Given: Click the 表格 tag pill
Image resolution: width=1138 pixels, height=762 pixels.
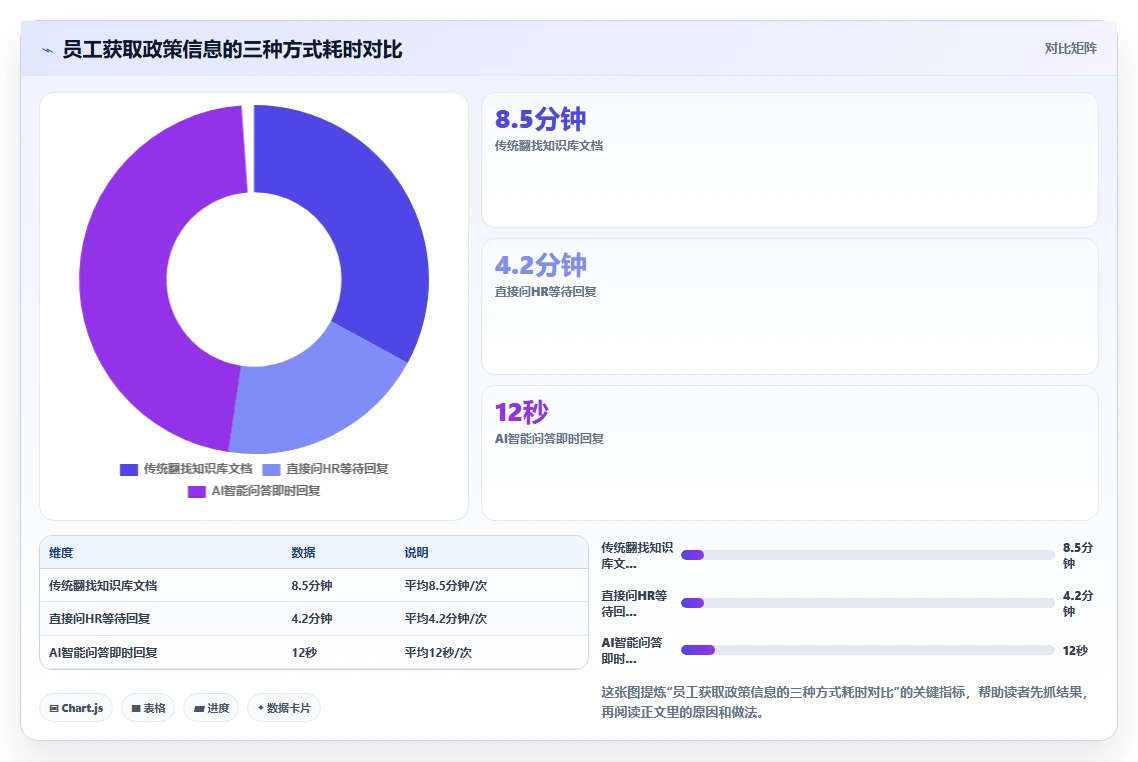Looking at the screenshot, I should pyautogui.click(x=148, y=708).
